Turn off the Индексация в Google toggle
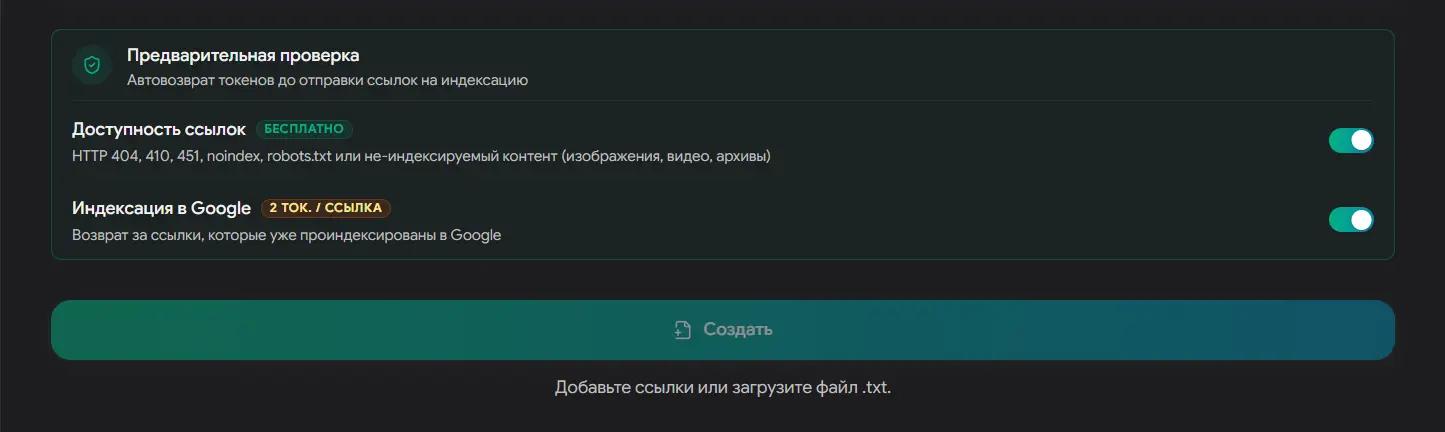Viewport: 1445px width, 432px height. (1351, 219)
